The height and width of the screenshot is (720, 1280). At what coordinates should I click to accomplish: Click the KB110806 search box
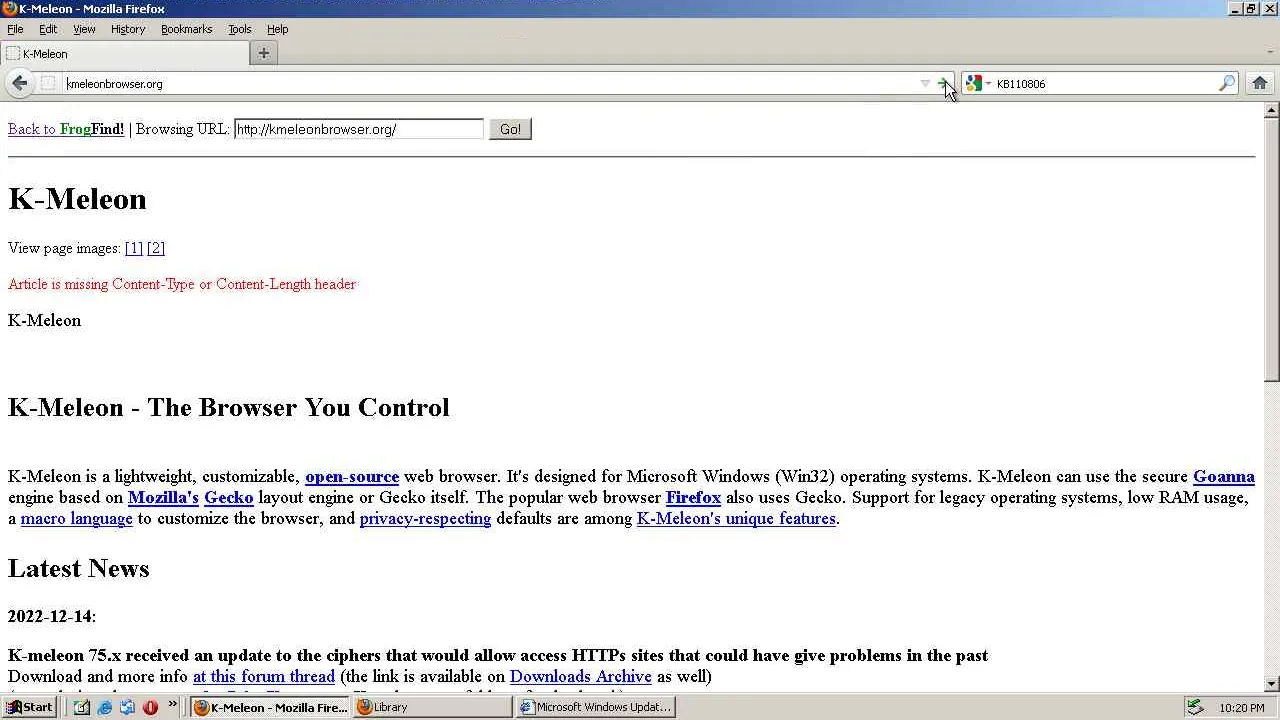[1104, 84]
